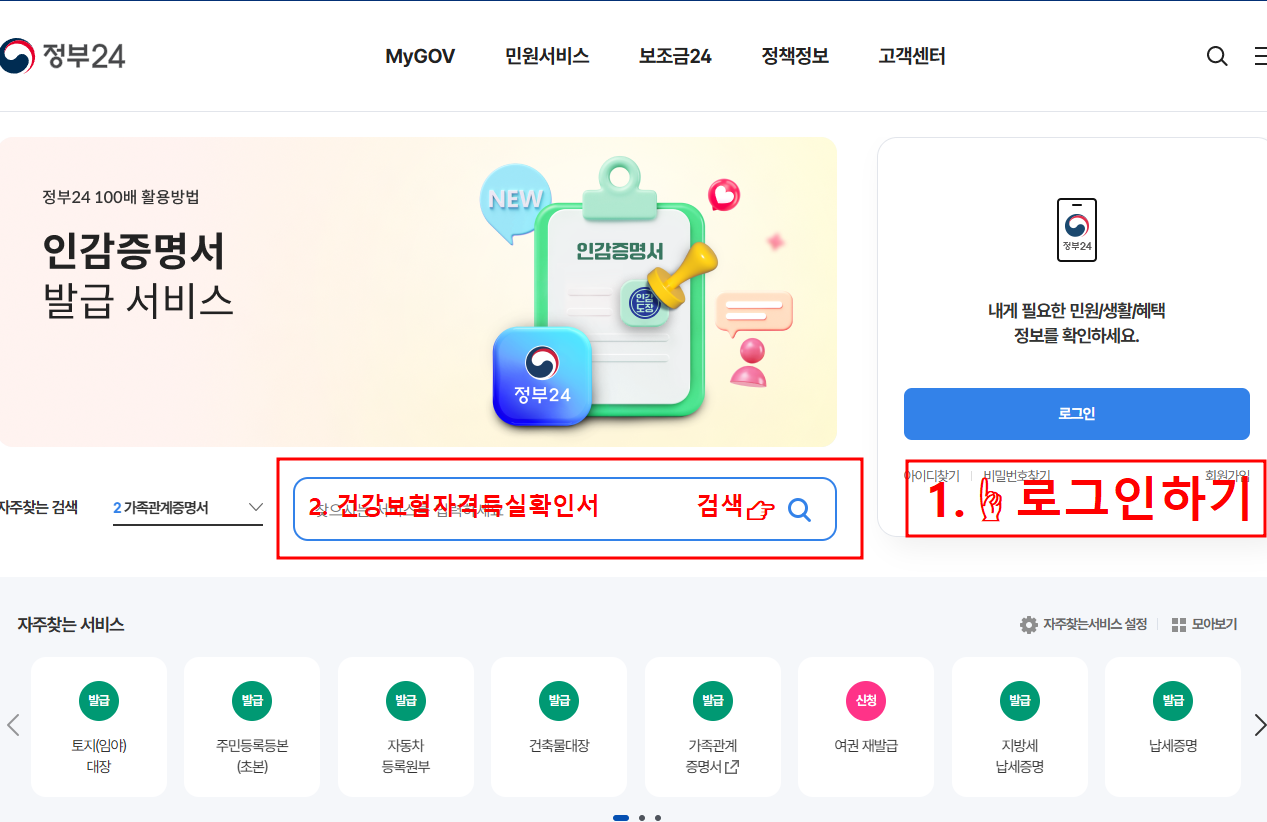Click the 정부24 logo
1267x822 pixels.
pyautogui.click(x=62, y=56)
